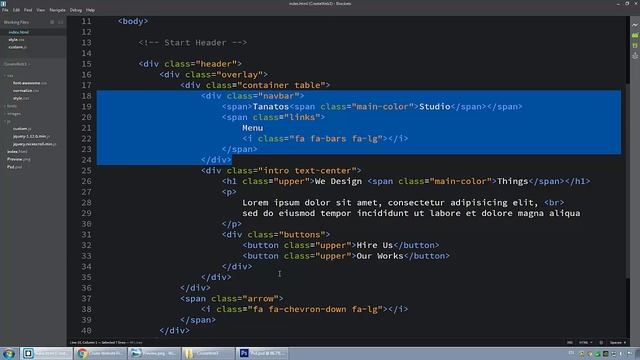640x360 pixels.
Task: Click line number 25 in the gutter
Action: (x=86, y=171)
